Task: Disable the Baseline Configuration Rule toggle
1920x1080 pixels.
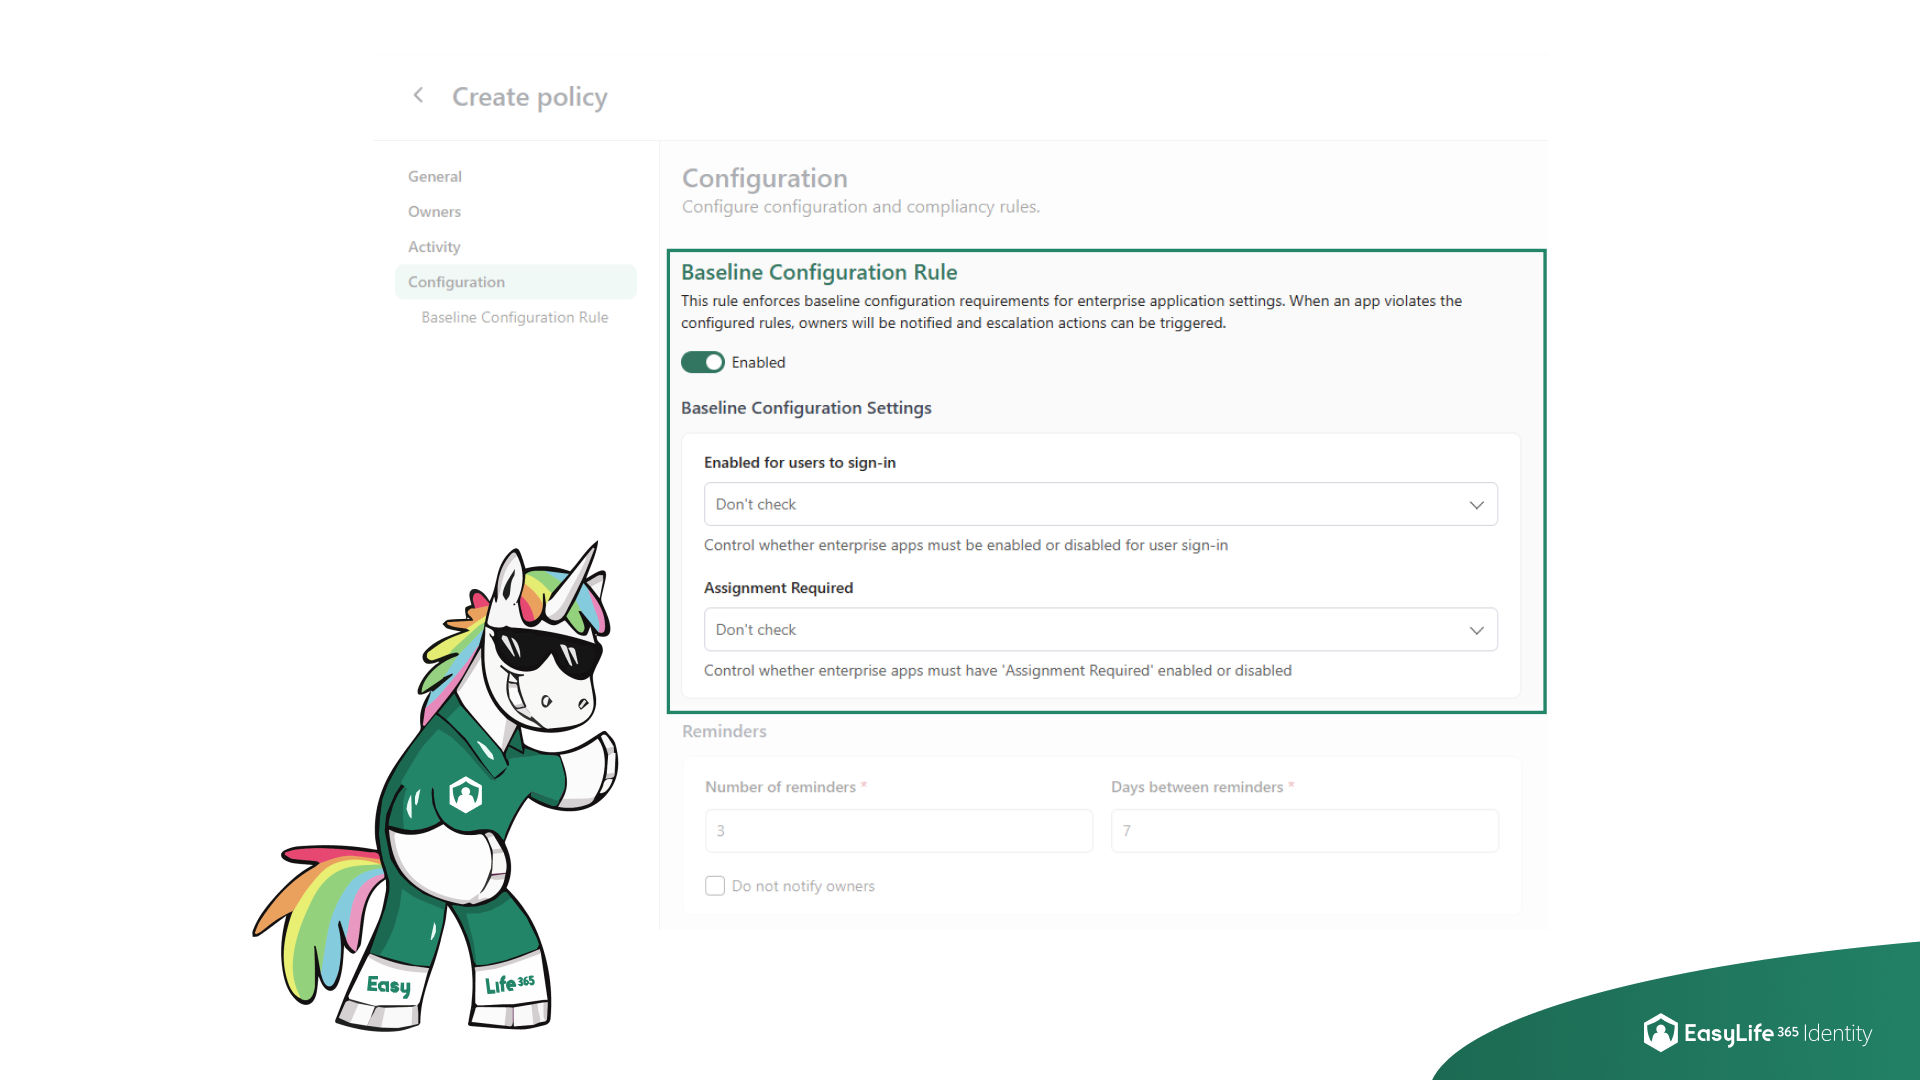Action: click(703, 362)
